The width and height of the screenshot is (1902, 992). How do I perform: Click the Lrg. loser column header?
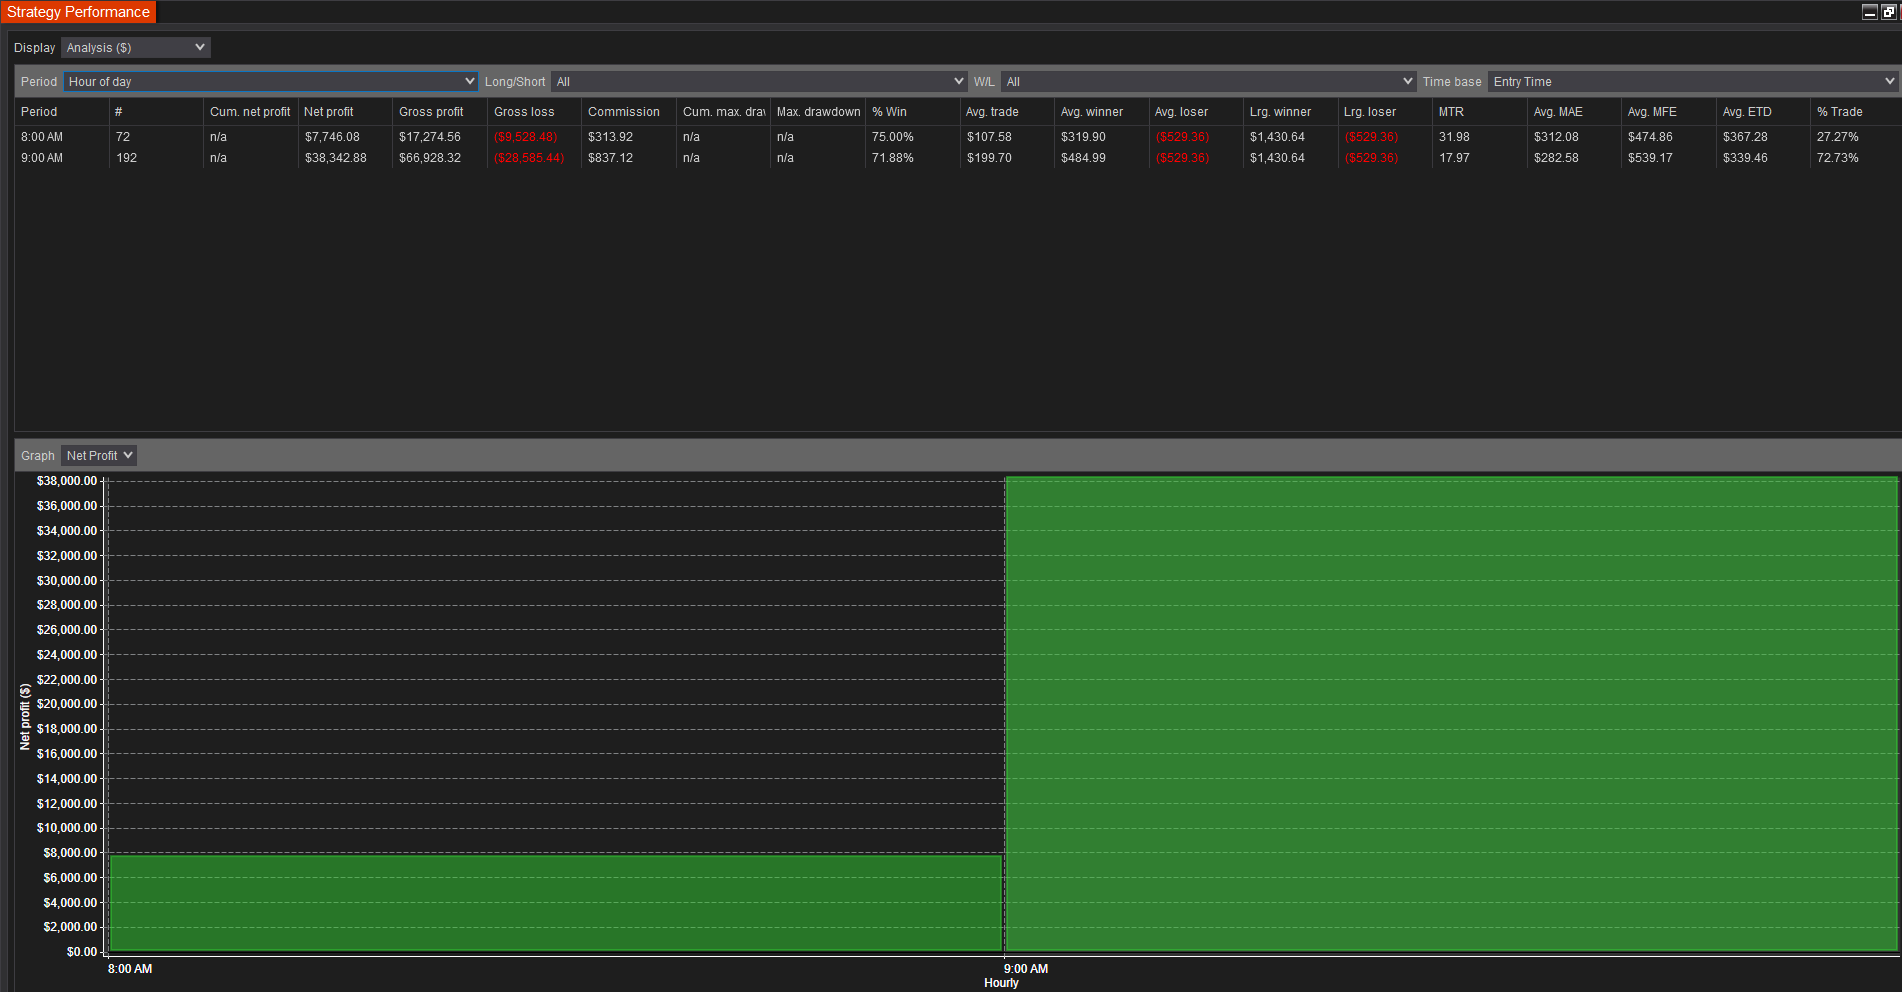(x=1369, y=111)
